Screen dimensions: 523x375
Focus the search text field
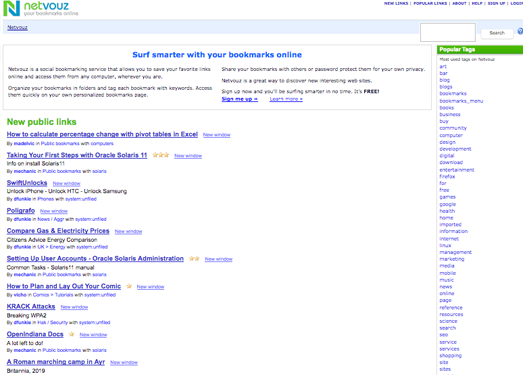pyautogui.click(x=448, y=32)
